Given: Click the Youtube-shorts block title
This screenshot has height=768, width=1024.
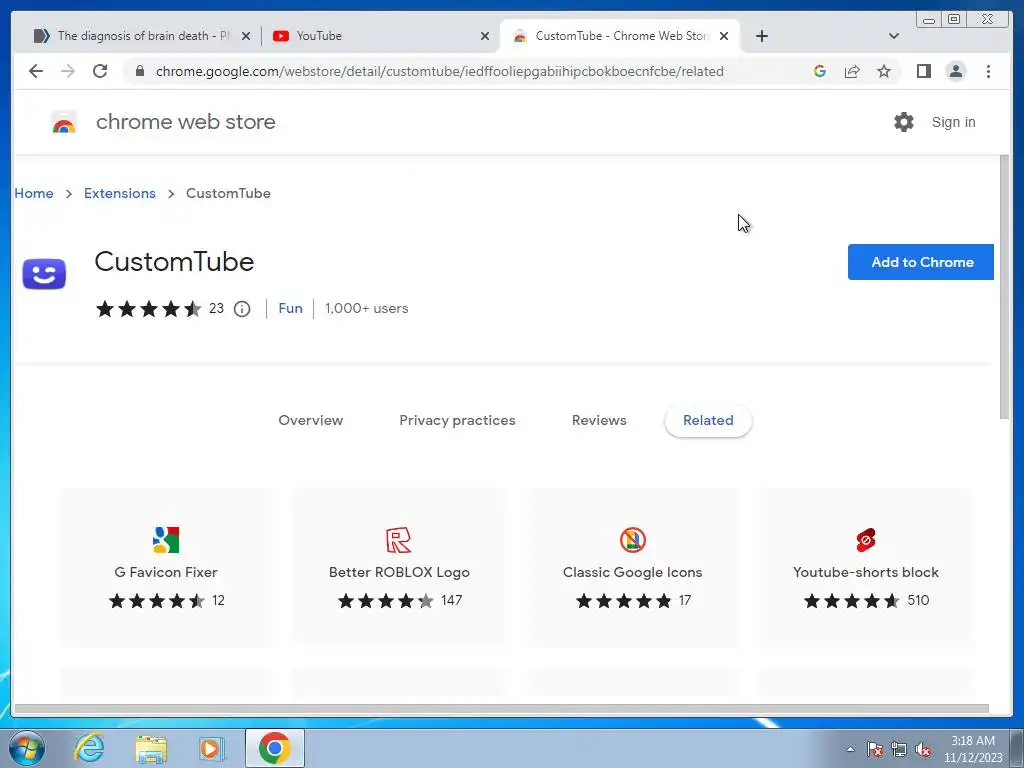Looking at the screenshot, I should pyautogui.click(x=866, y=572).
